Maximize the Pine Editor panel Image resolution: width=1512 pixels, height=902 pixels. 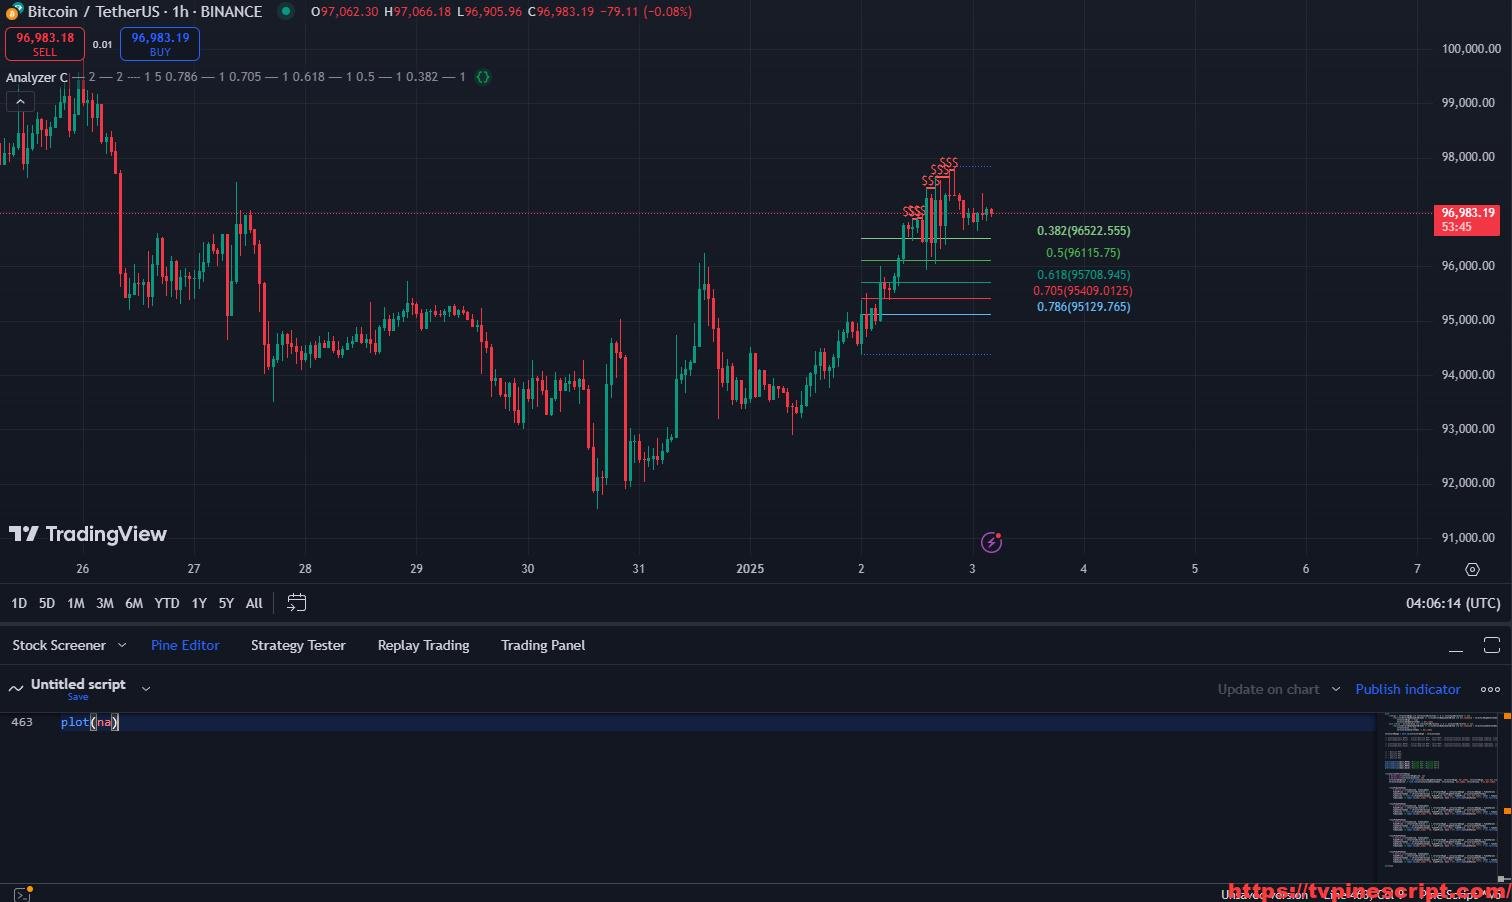point(1491,645)
